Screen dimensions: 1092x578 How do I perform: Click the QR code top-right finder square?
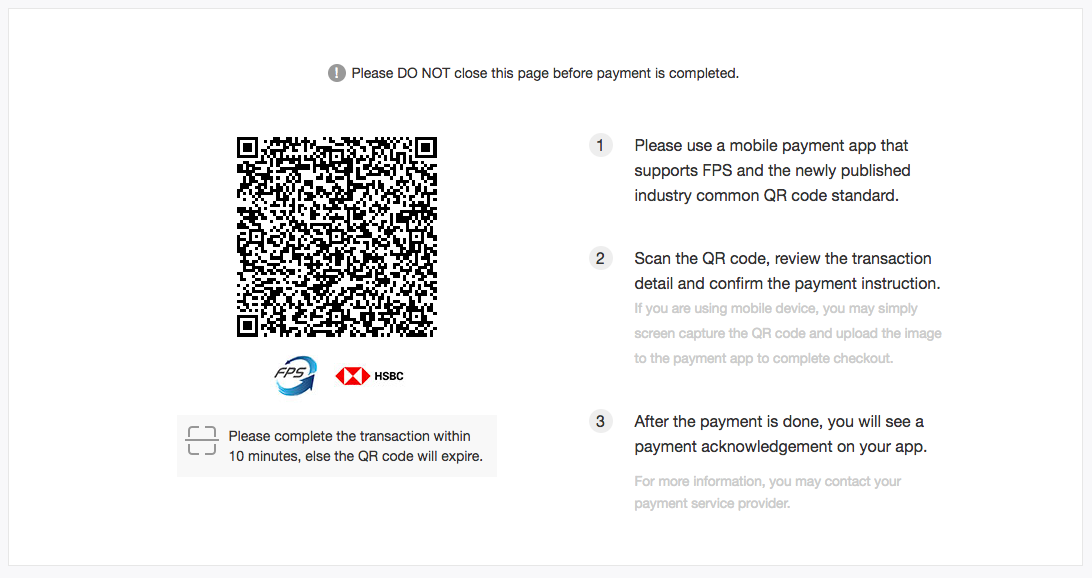click(x=426, y=148)
